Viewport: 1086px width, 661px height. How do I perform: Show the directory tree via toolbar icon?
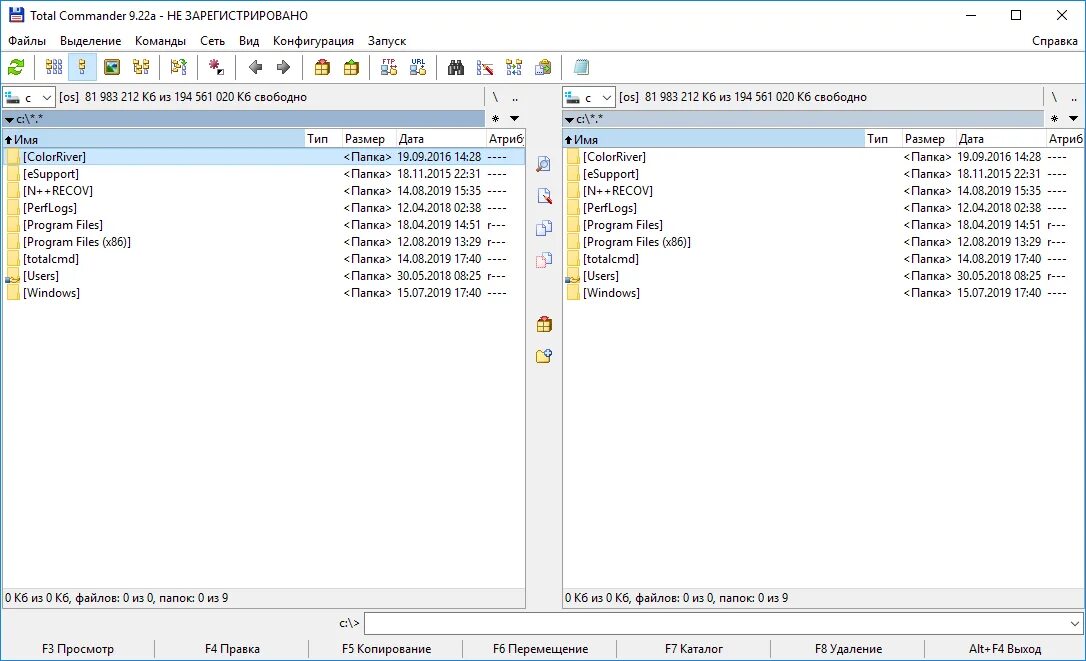pyautogui.click(x=141, y=67)
